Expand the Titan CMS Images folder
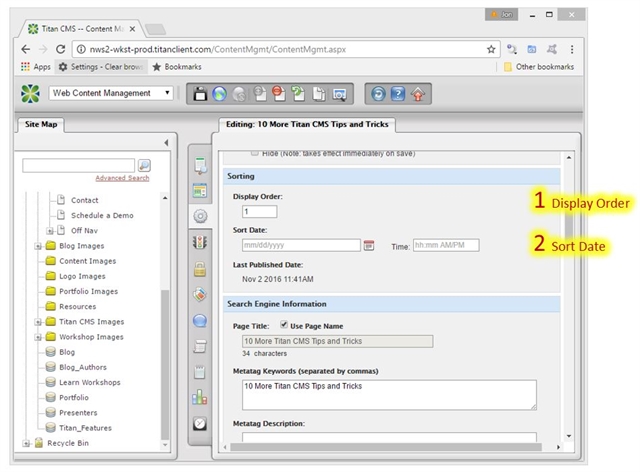Screen dimensions: 640x472 (38, 322)
